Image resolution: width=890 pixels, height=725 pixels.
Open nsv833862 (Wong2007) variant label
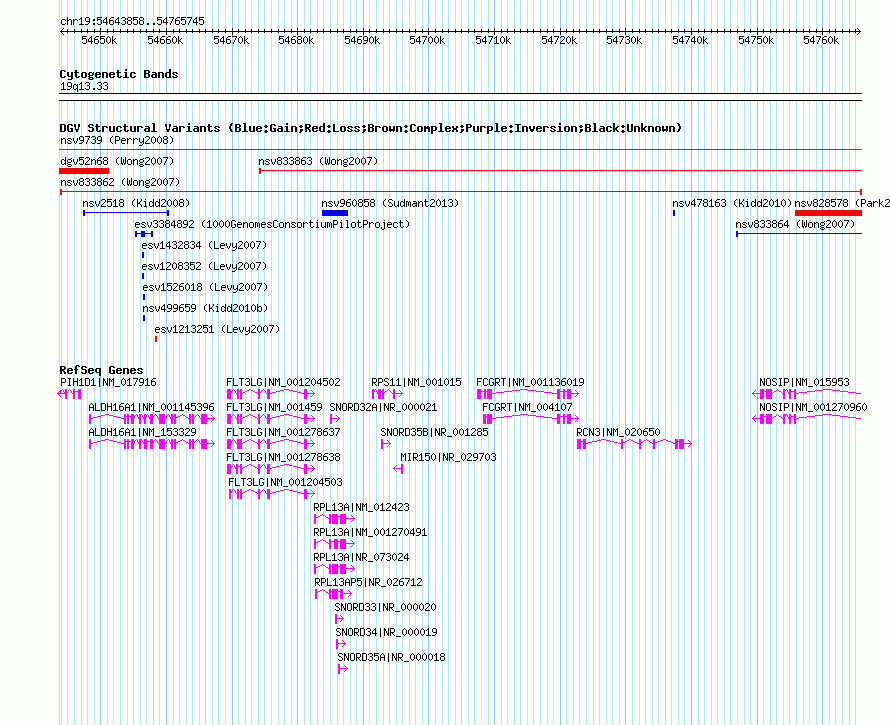120,182
